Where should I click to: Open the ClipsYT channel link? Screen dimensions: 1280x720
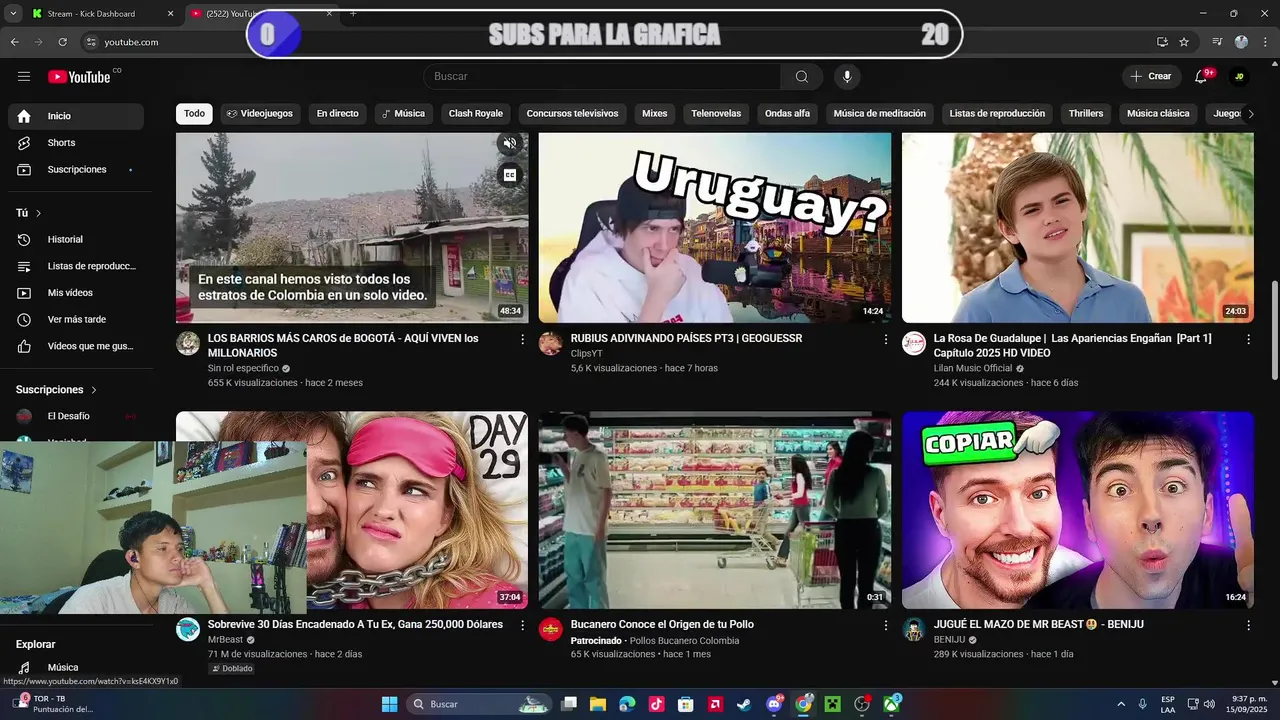point(587,354)
